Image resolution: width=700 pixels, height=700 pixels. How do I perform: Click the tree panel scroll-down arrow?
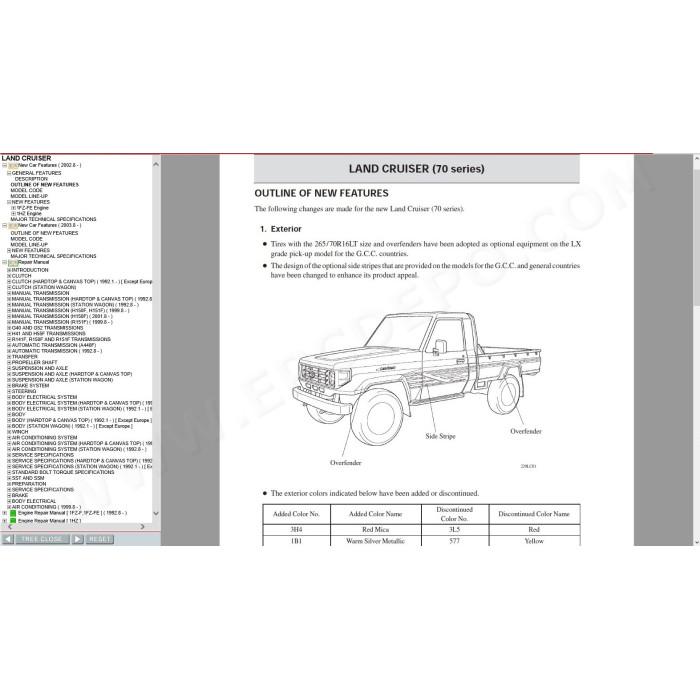click(x=156, y=513)
